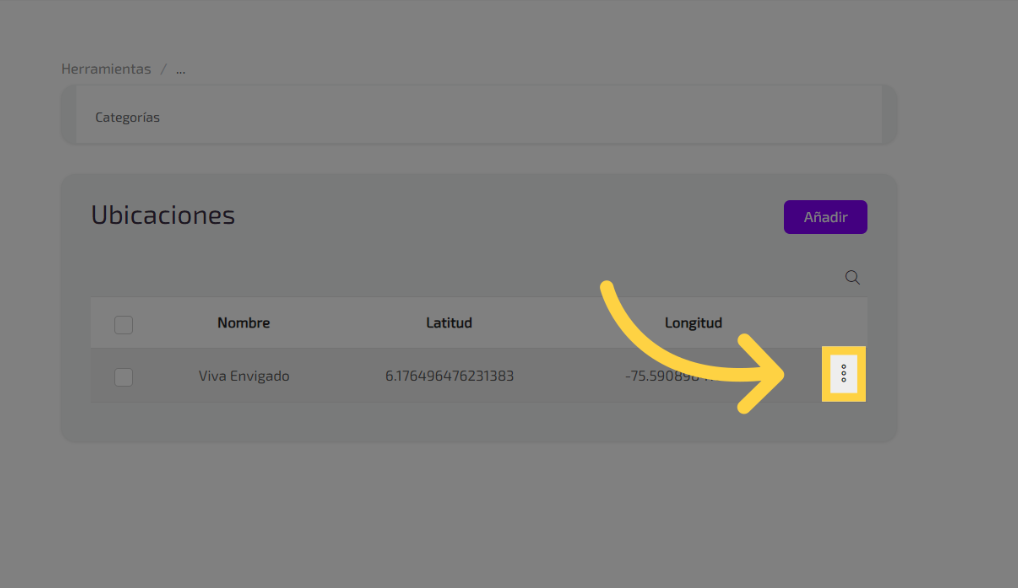The width and height of the screenshot is (1018, 588).
Task: Open the Categorías tab
Action: pos(127,117)
